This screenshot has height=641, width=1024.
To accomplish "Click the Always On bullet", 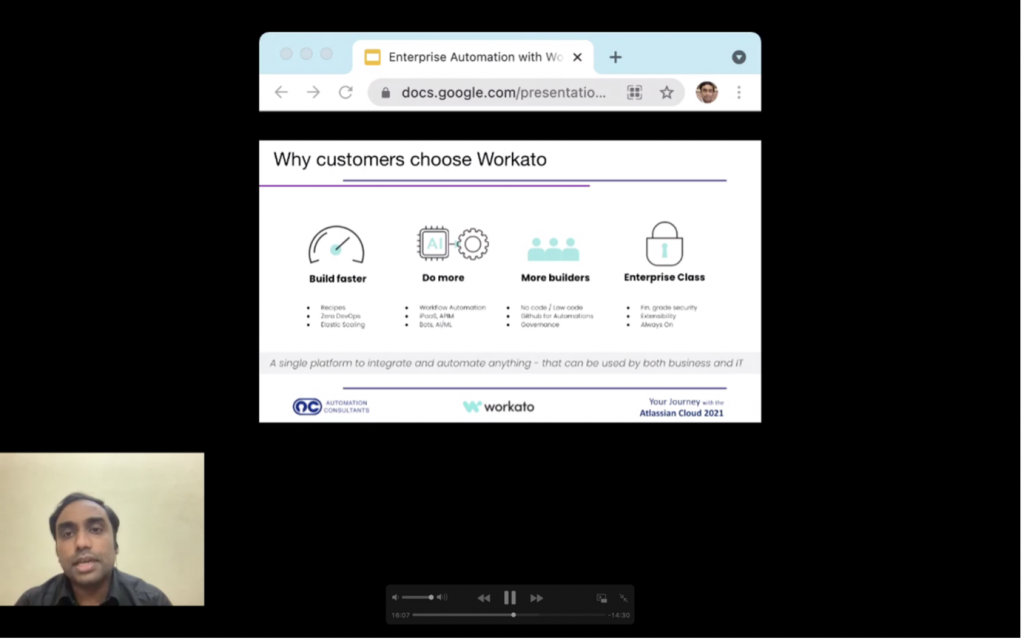I will (656, 324).
